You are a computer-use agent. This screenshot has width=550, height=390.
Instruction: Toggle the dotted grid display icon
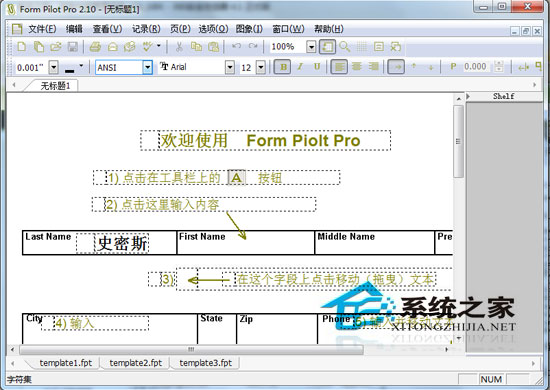[362, 47]
